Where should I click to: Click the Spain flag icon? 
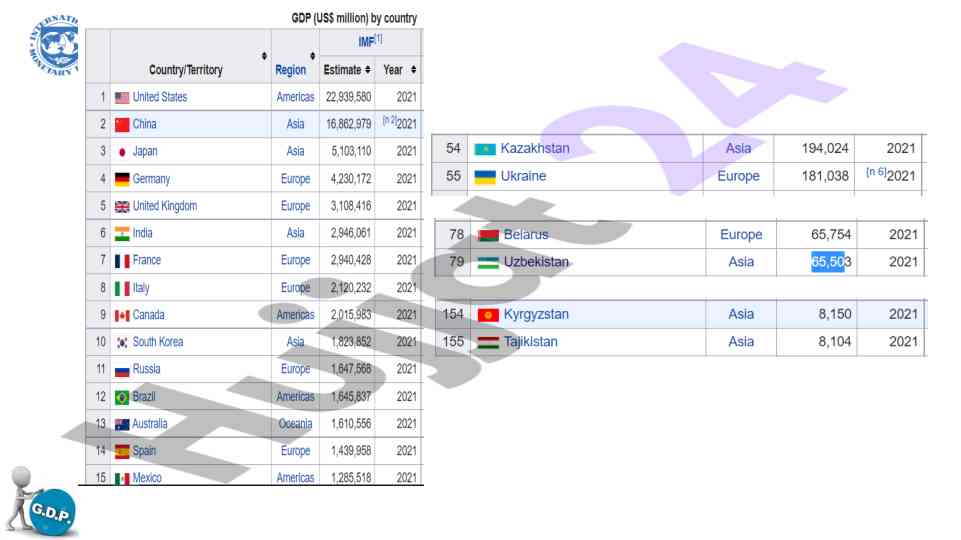click(x=122, y=451)
